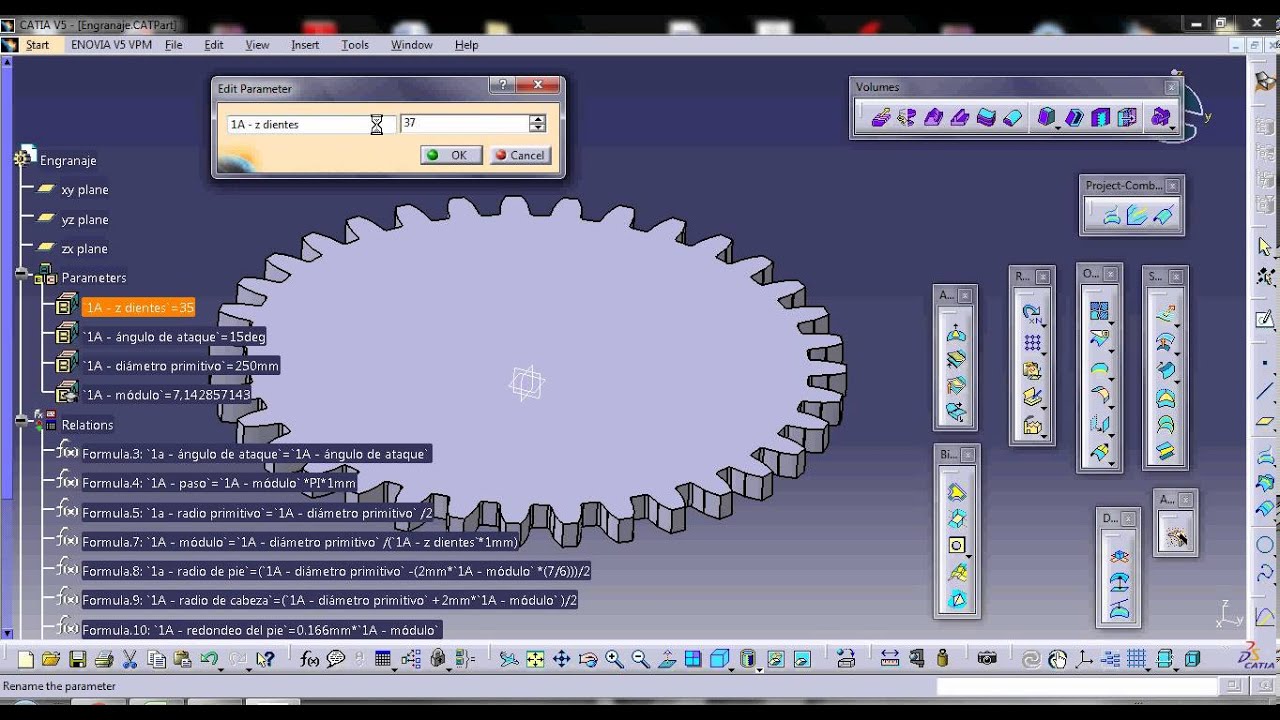The height and width of the screenshot is (720, 1280).
Task: Click the Sketcher icon in right toolbar
Action: coord(1264,319)
